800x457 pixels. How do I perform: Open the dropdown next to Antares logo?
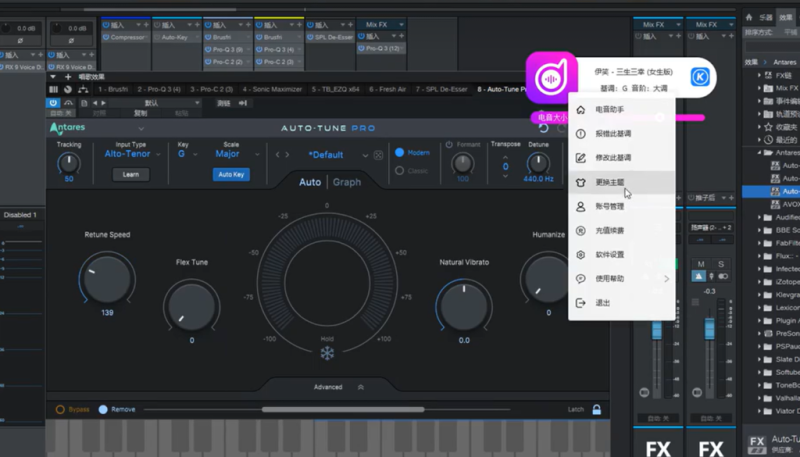click(141, 129)
